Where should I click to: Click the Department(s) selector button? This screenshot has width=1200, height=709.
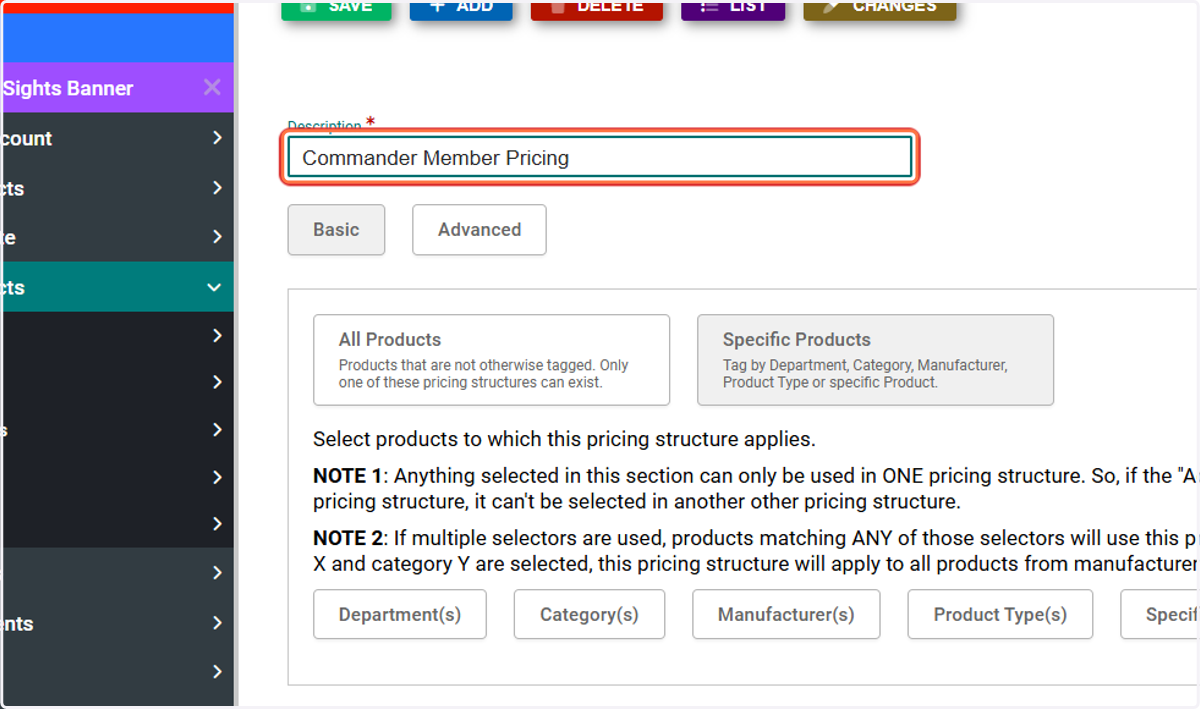(x=400, y=615)
